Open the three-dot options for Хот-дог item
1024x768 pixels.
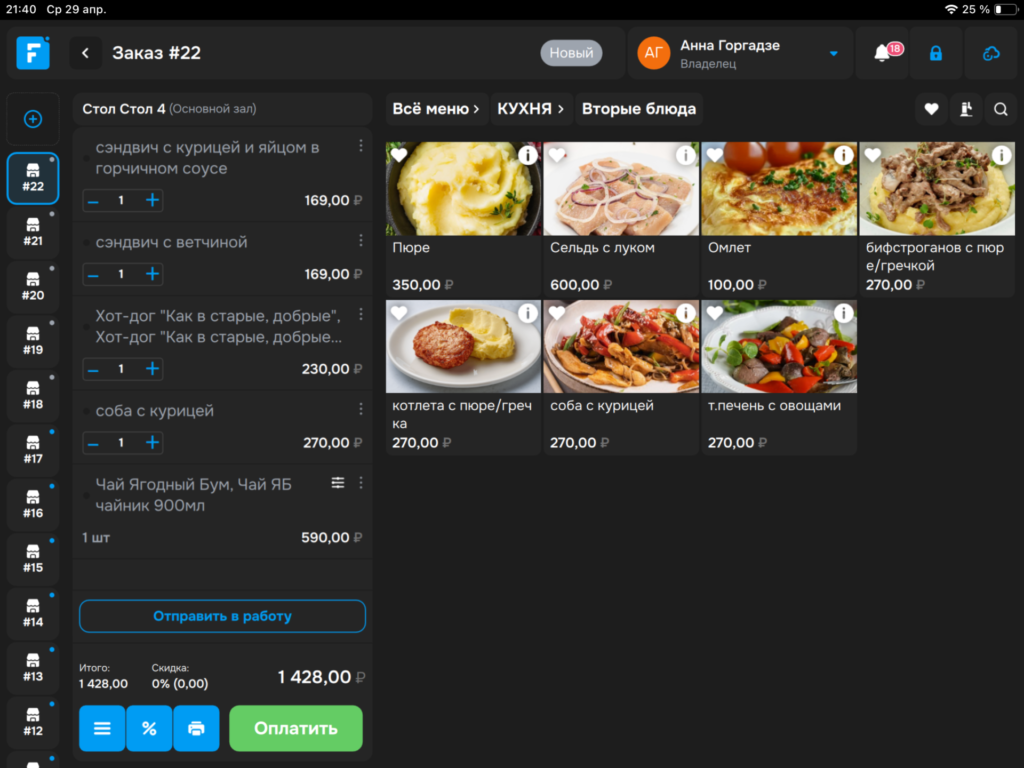tap(360, 315)
